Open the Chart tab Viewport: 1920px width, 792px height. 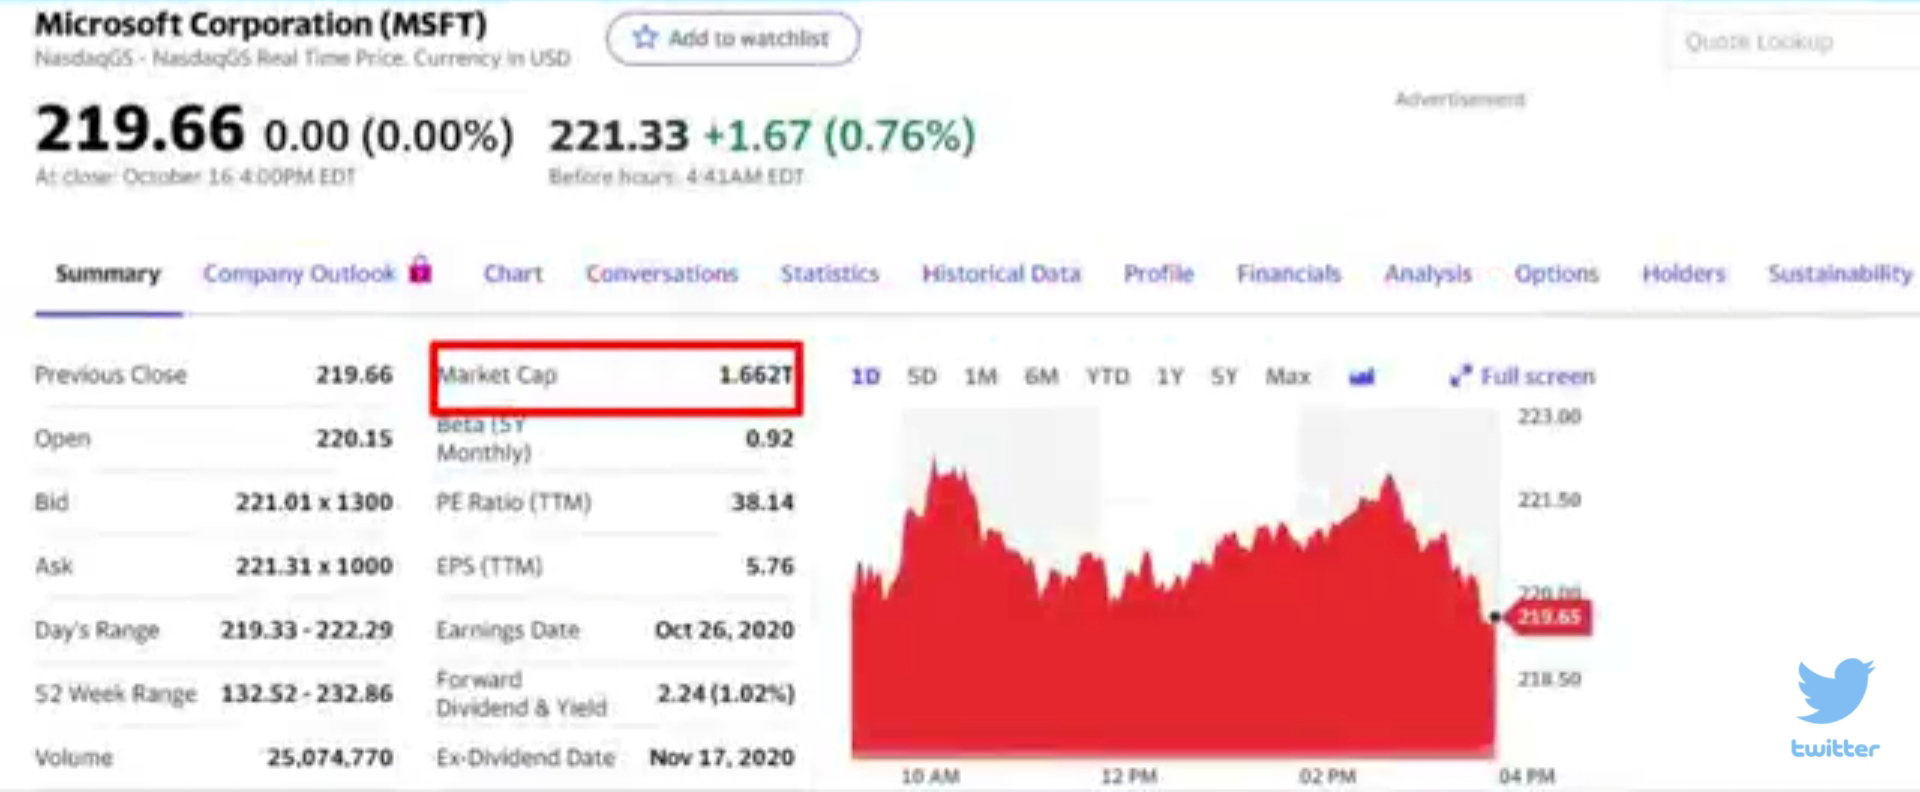513,274
